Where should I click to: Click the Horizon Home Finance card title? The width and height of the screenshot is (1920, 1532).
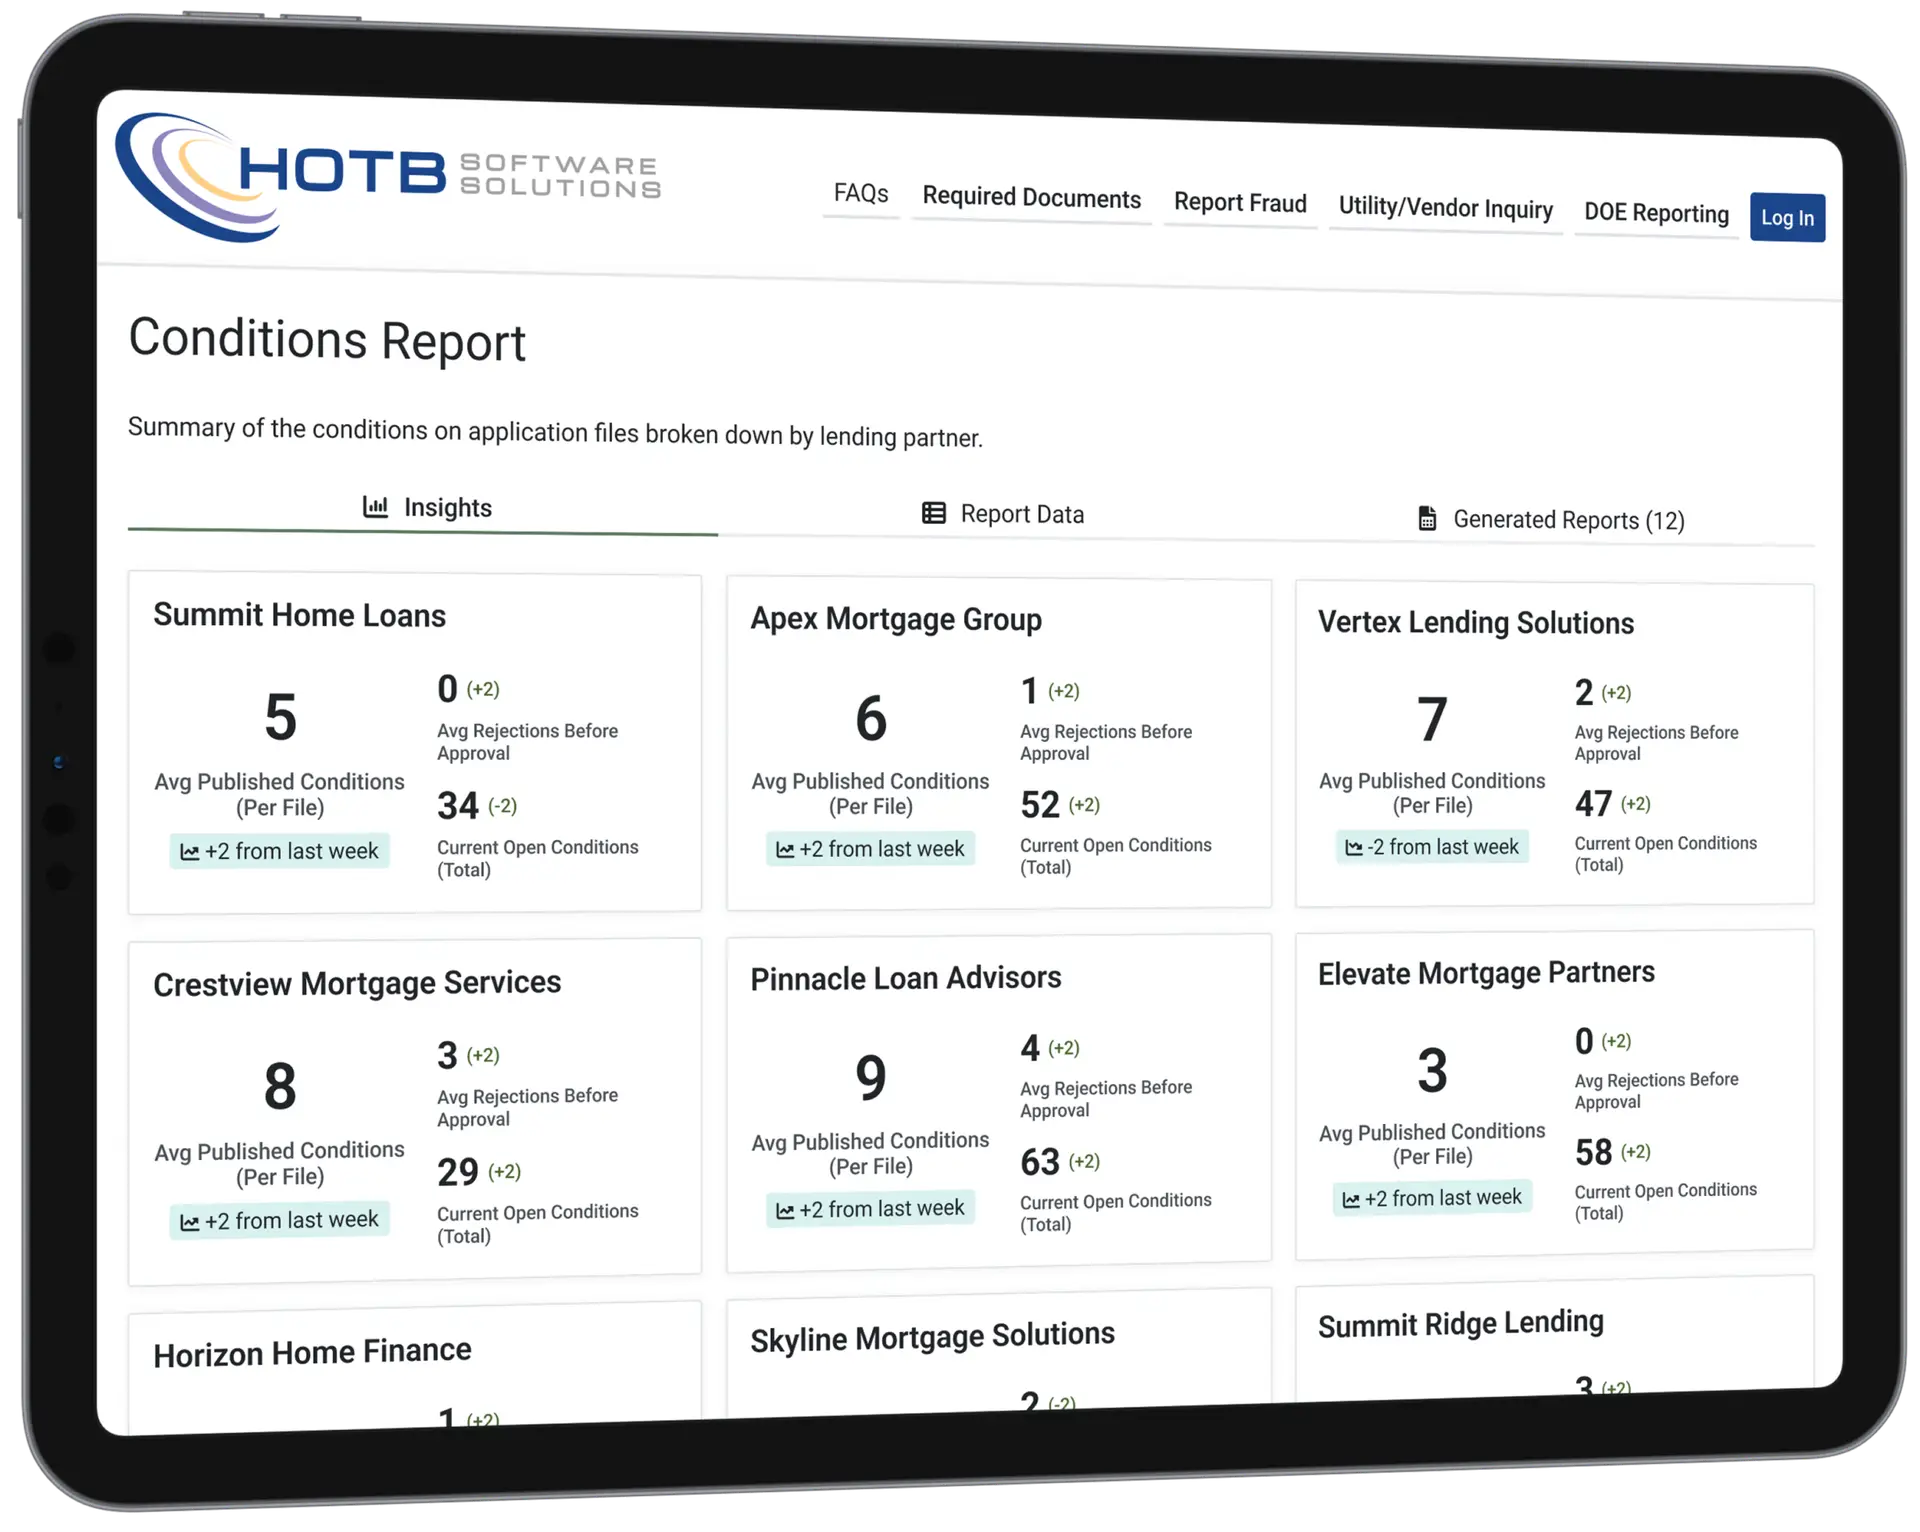click(312, 1353)
